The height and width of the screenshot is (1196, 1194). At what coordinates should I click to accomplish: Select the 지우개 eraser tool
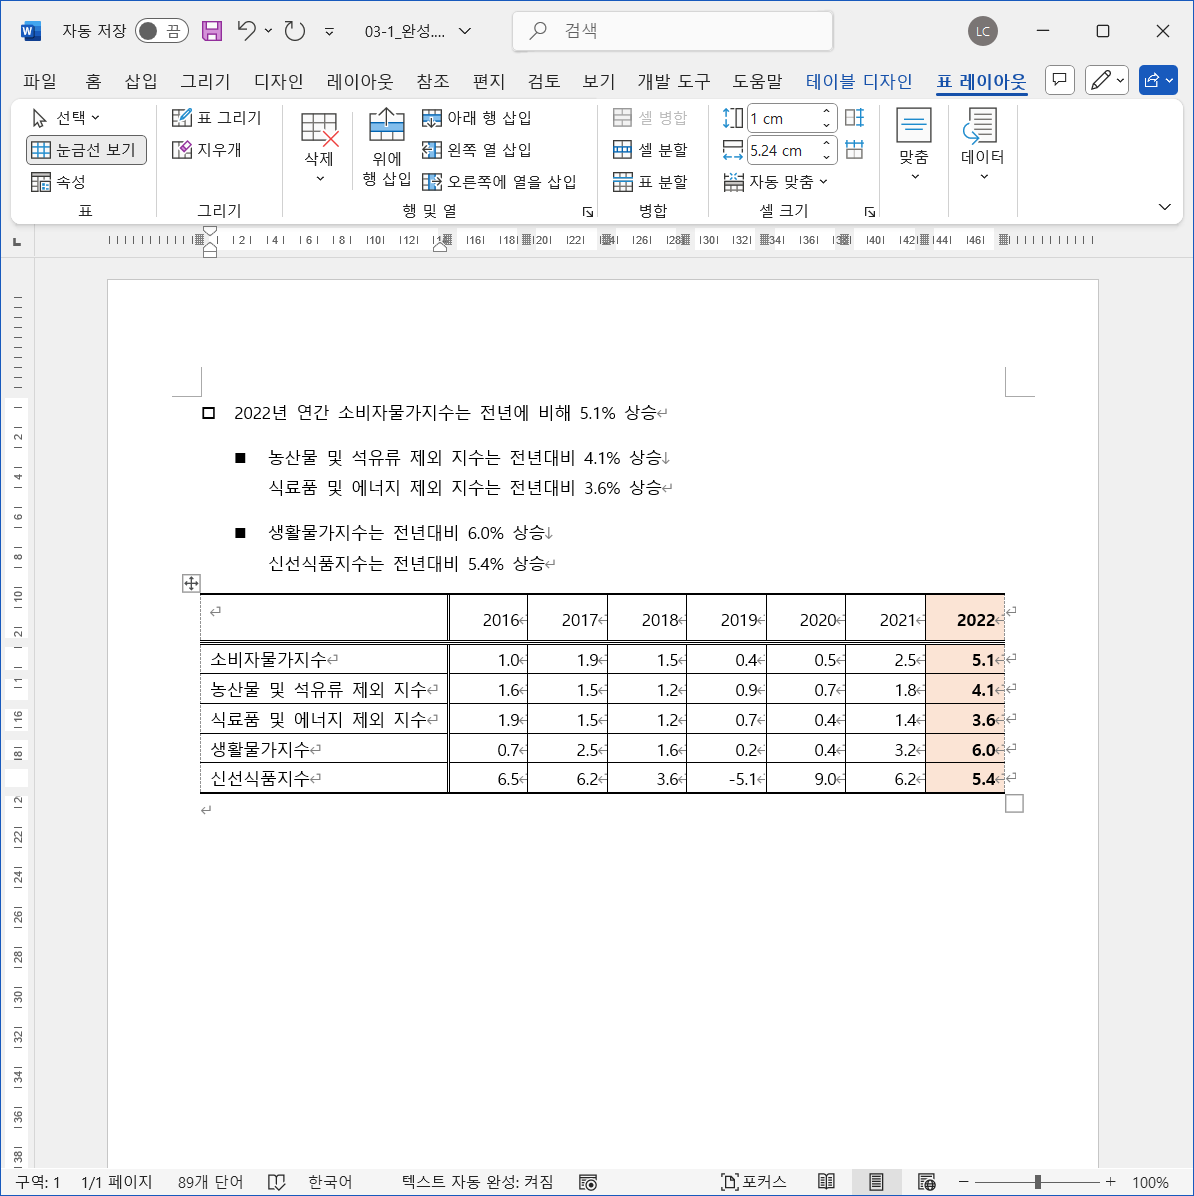click(x=208, y=150)
